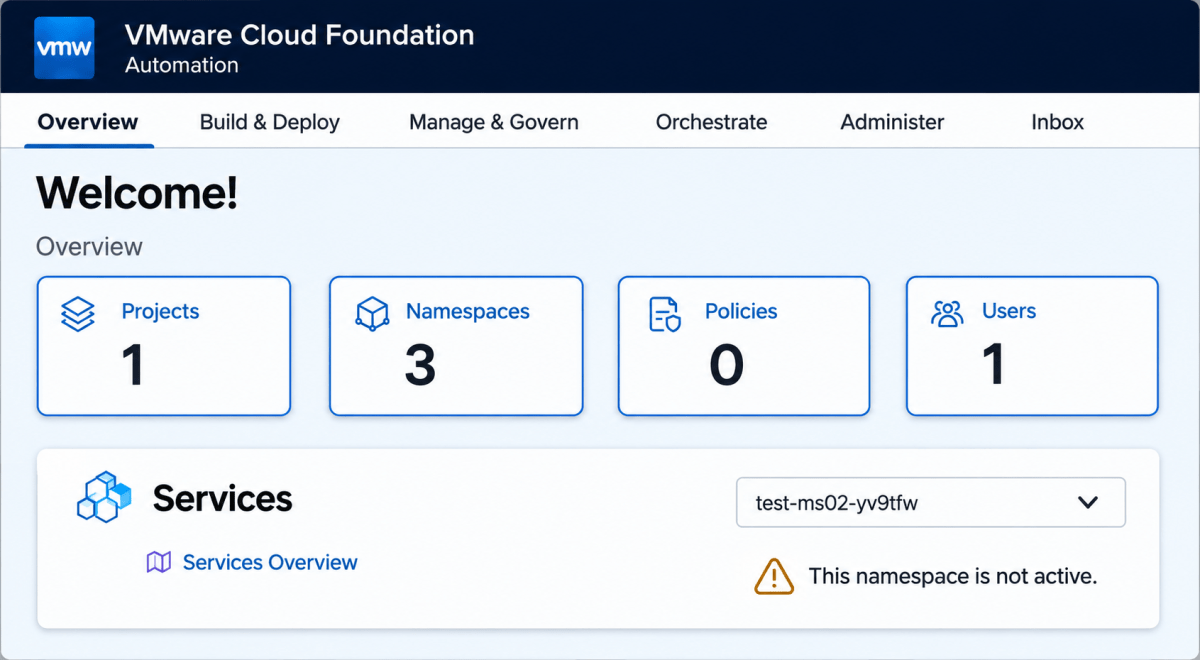Click the Projects count value 1
This screenshot has height=660, width=1200.
click(x=133, y=365)
